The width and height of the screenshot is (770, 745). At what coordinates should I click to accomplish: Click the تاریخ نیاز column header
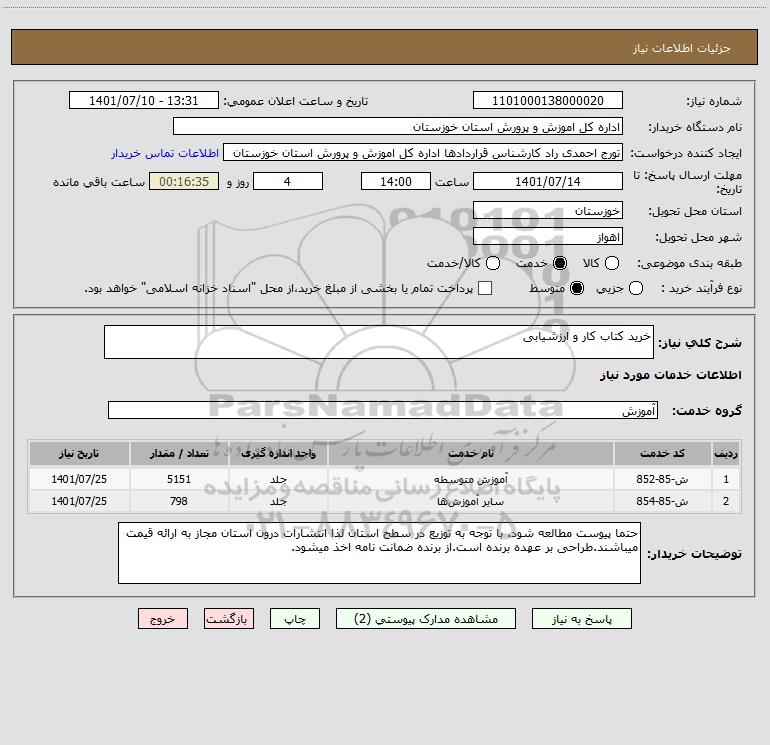[x=79, y=453]
